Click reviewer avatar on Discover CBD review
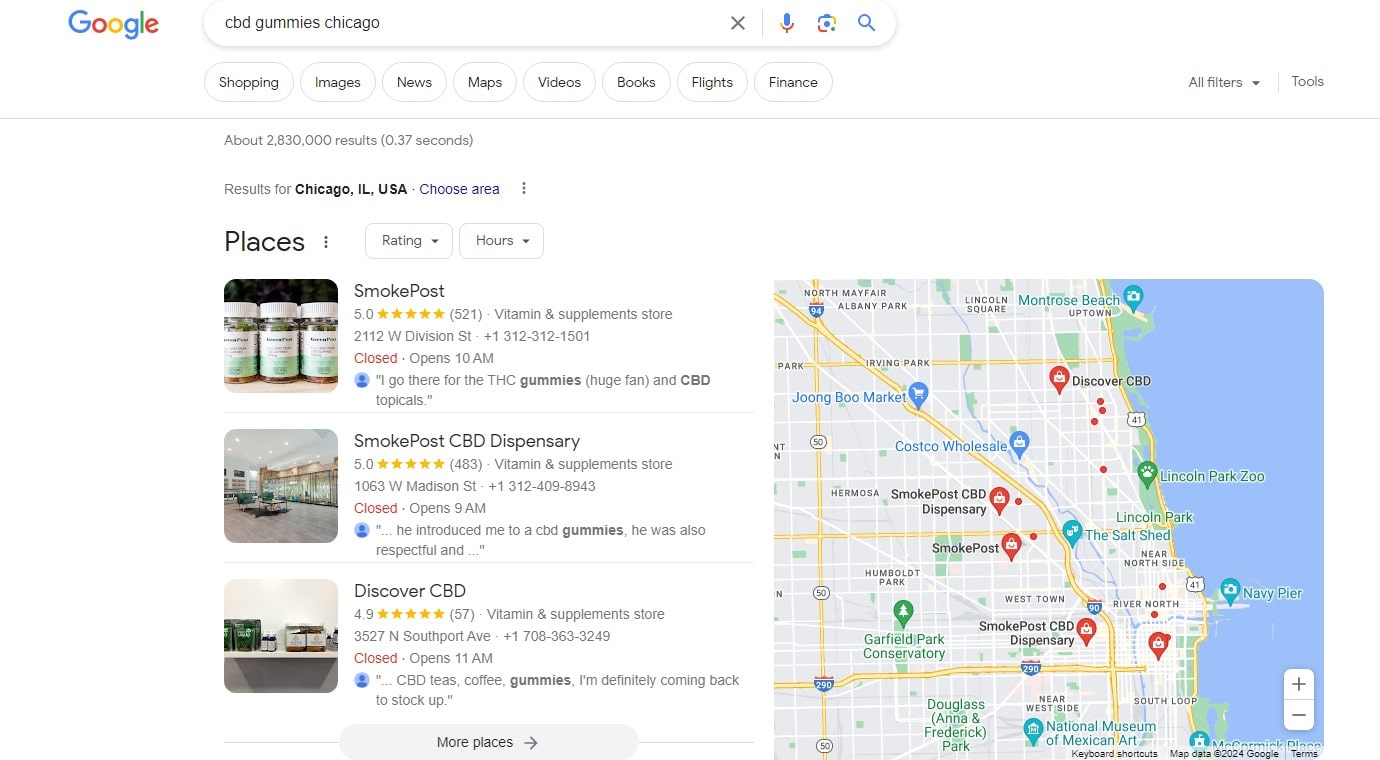This screenshot has width=1380, height=760. pos(362,680)
